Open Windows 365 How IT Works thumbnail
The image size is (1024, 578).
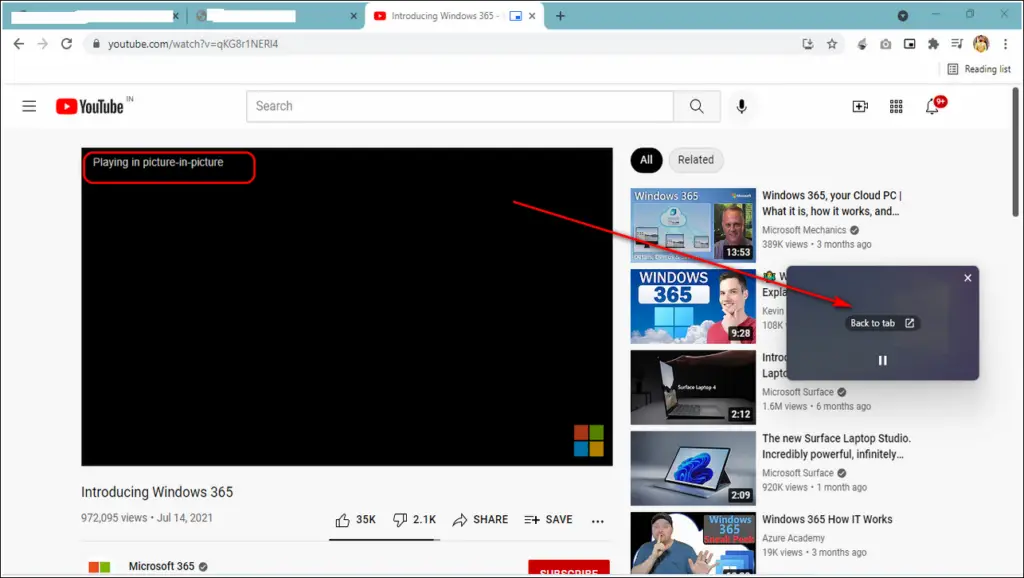tap(693, 543)
